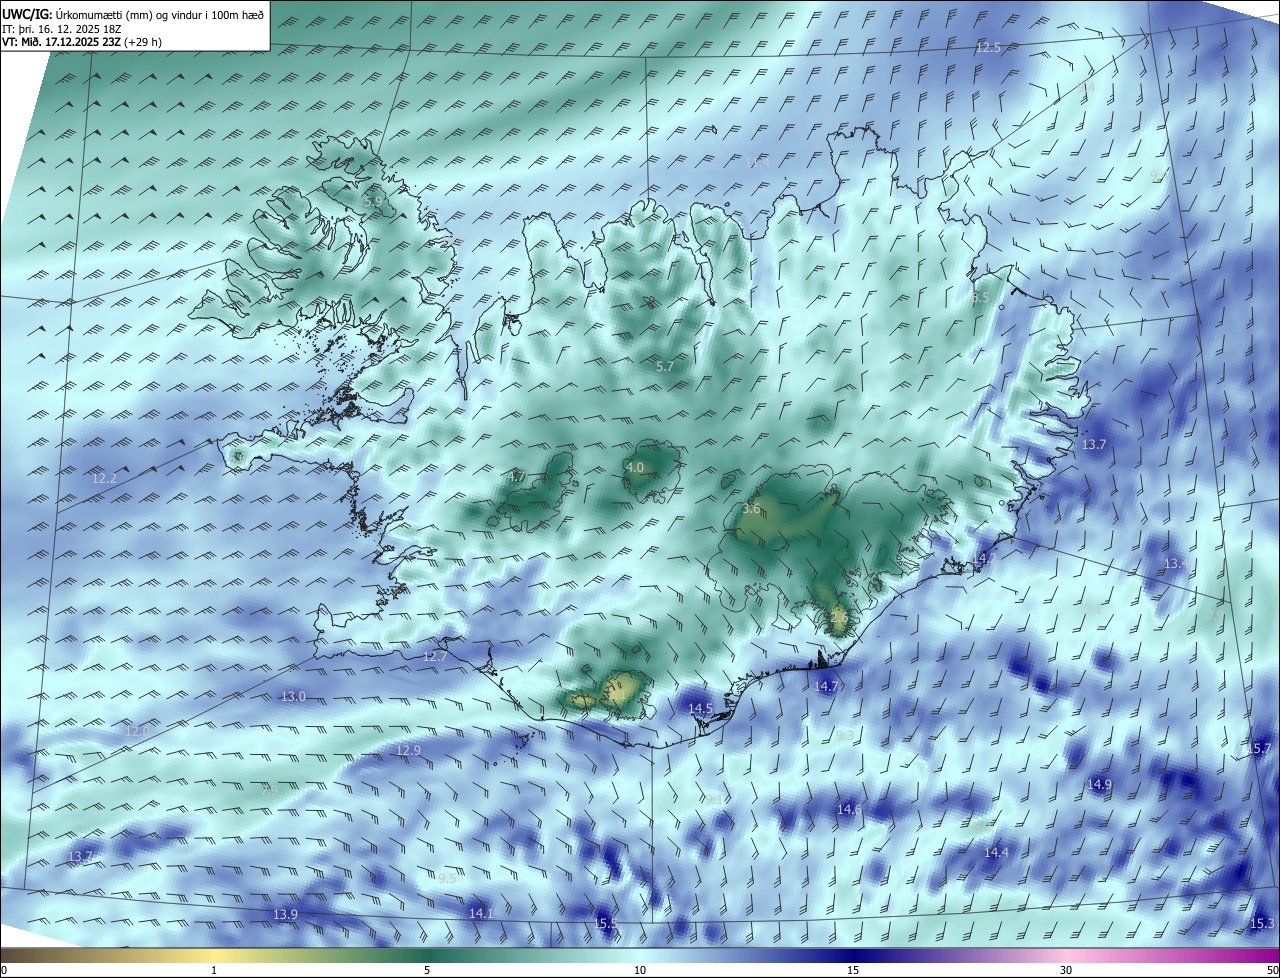Click the '14.6' value over the southern sea

click(849, 809)
